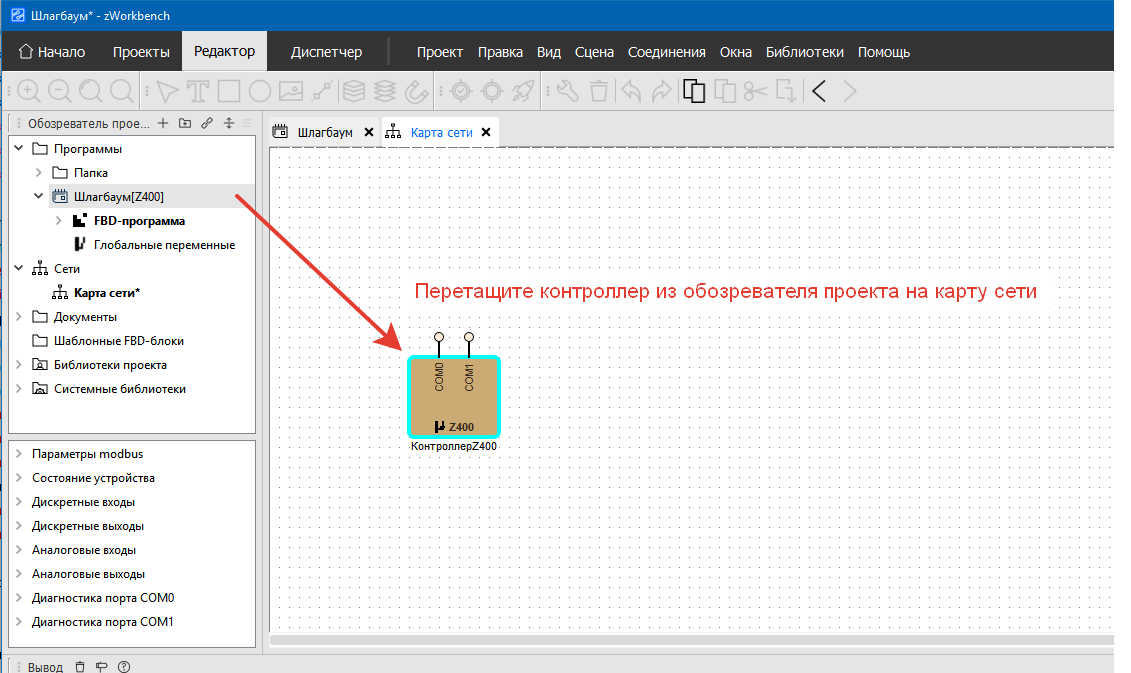Screen dimensions: 1131x673
Task: Go to the Диспетчер mode
Action: pos(326,52)
